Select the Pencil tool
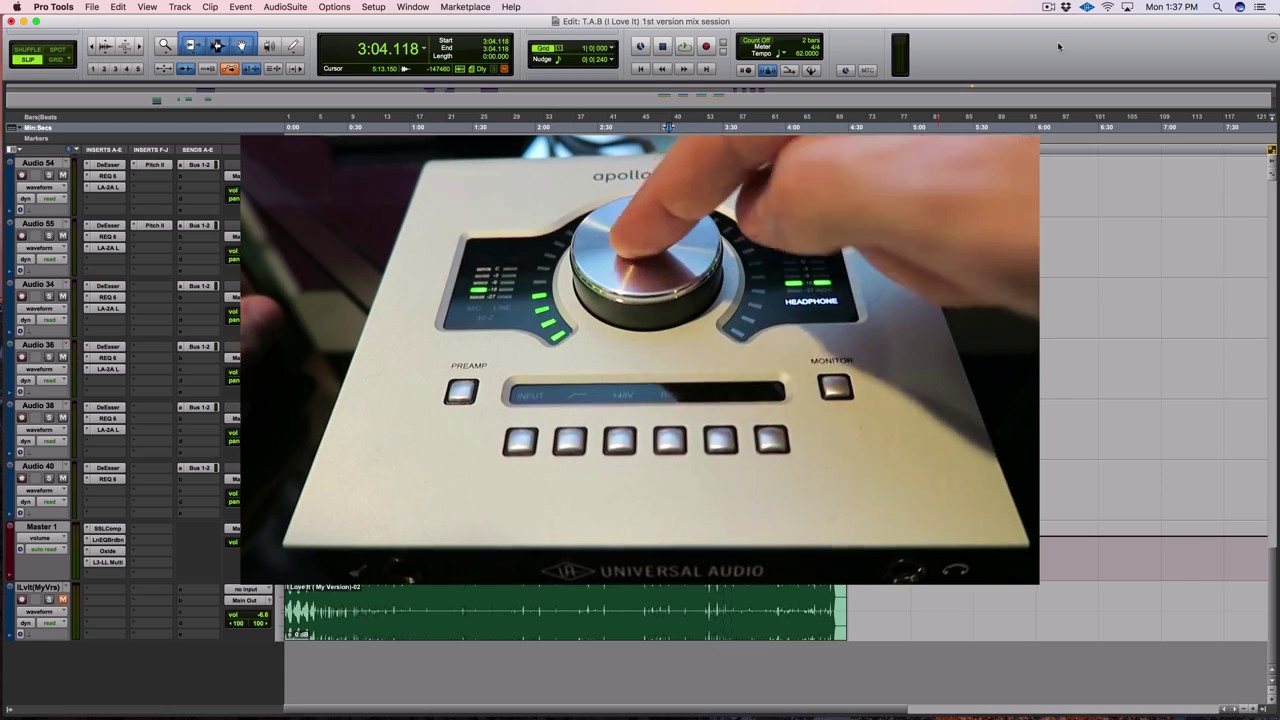 pyautogui.click(x=293, y=46)
